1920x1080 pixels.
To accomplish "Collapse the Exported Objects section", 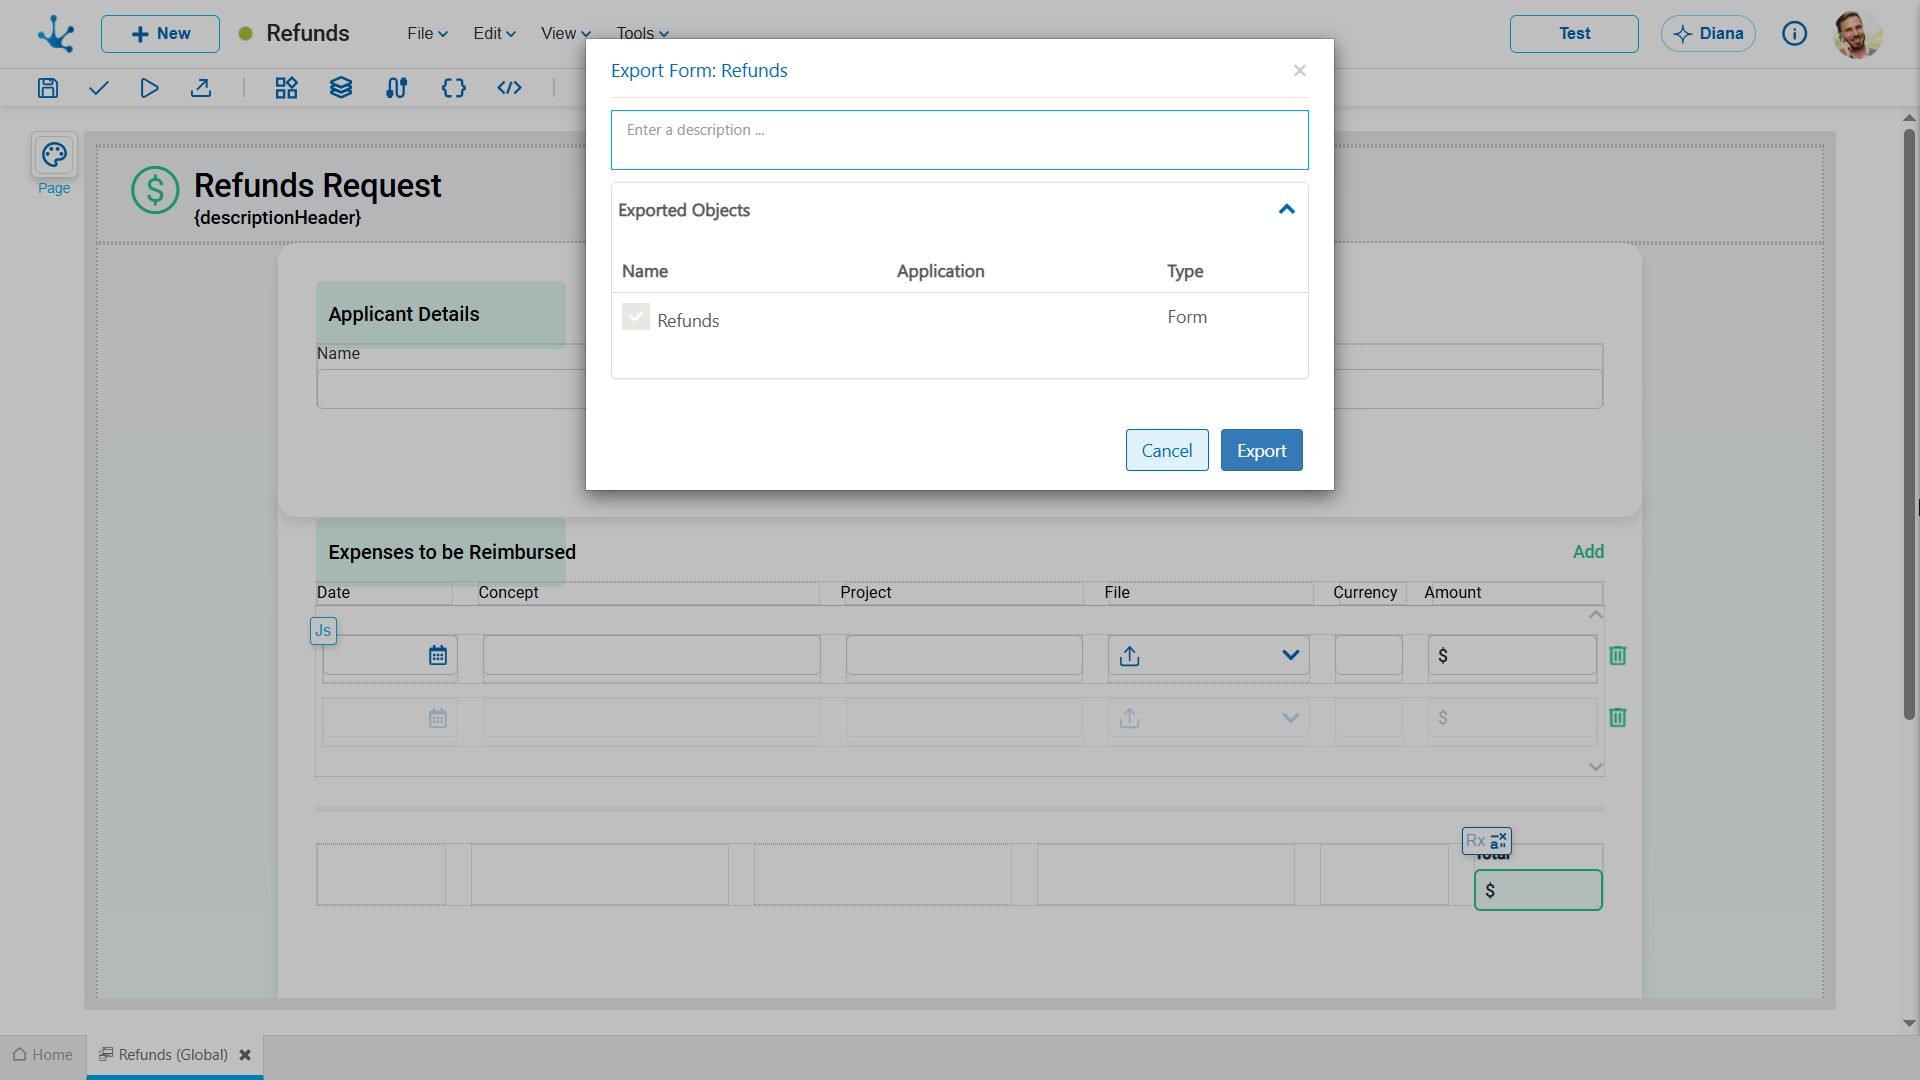I will click(x=1287, y=210).
